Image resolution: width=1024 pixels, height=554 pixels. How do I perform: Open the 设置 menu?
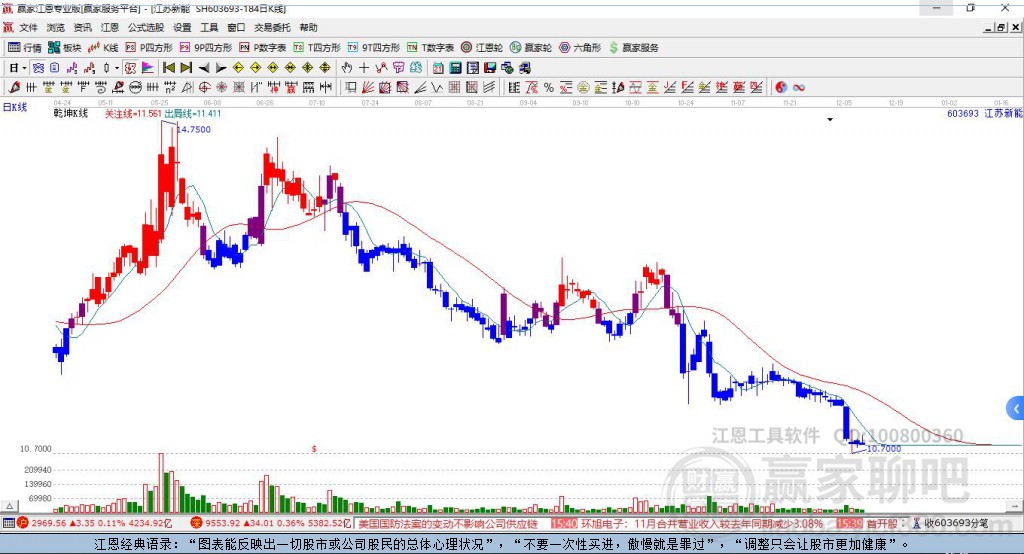[182, 27]
